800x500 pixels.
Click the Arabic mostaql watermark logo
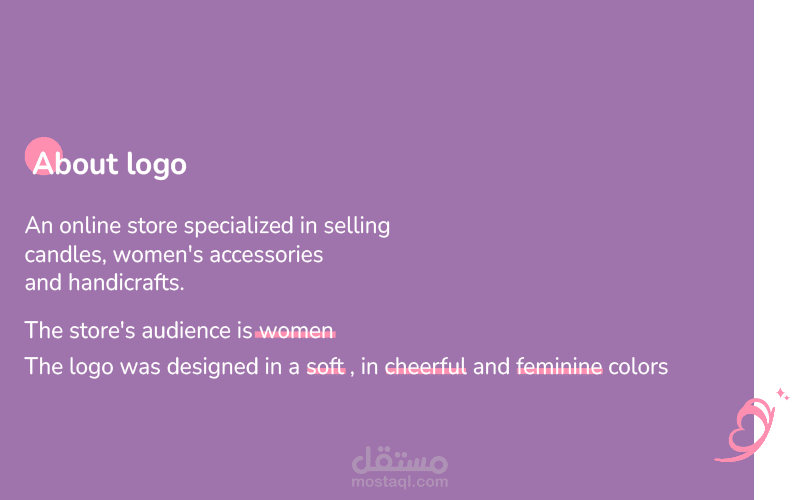[x=400, y=459]
